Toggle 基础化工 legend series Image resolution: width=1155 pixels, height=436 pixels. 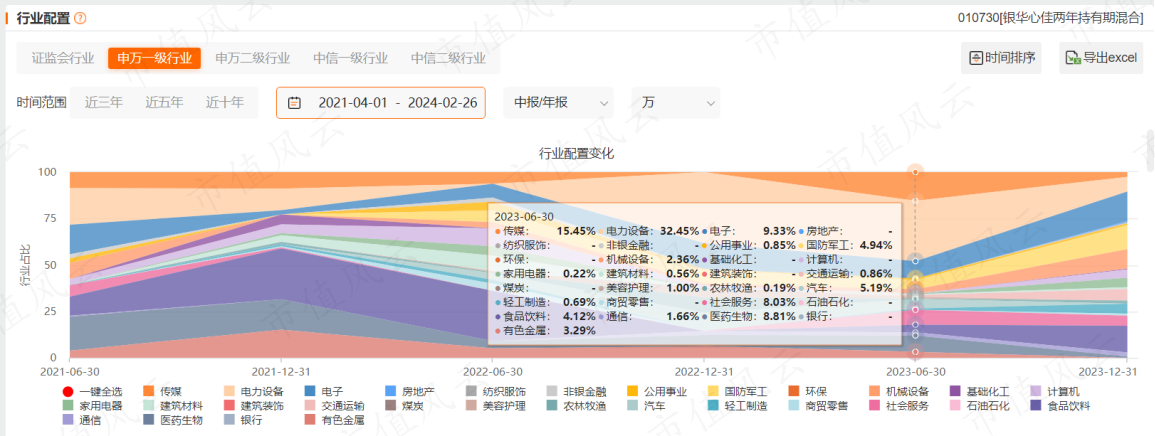[x=979, y=392]
